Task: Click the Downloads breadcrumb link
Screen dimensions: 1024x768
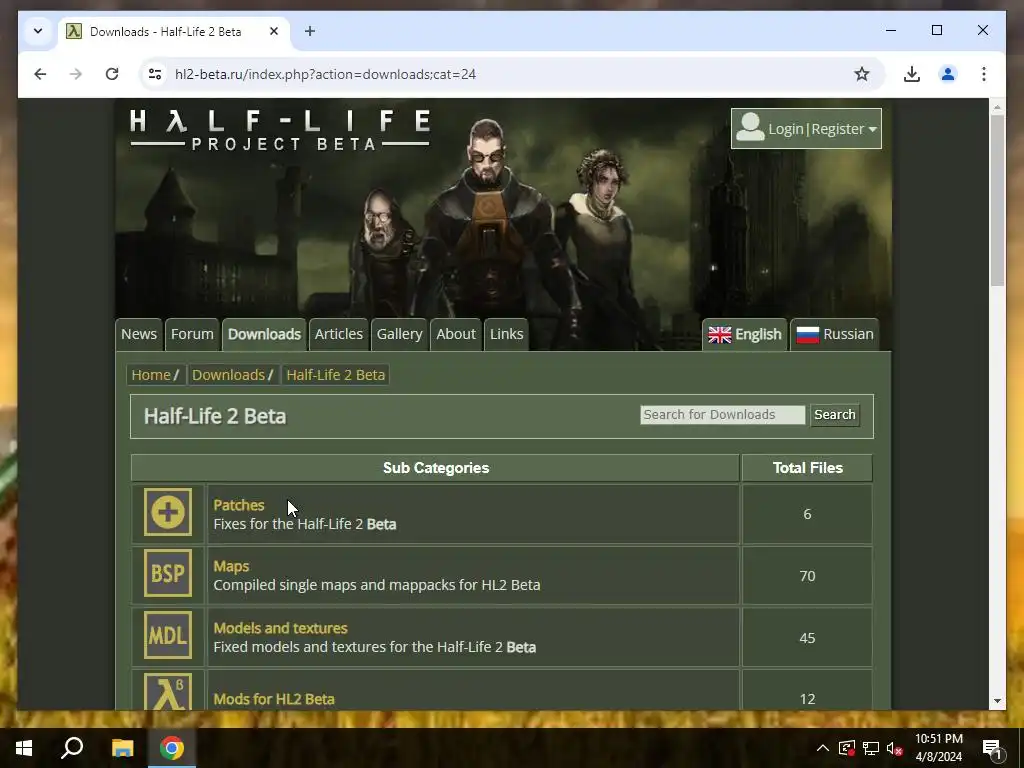Action: (x=229, y=375)
